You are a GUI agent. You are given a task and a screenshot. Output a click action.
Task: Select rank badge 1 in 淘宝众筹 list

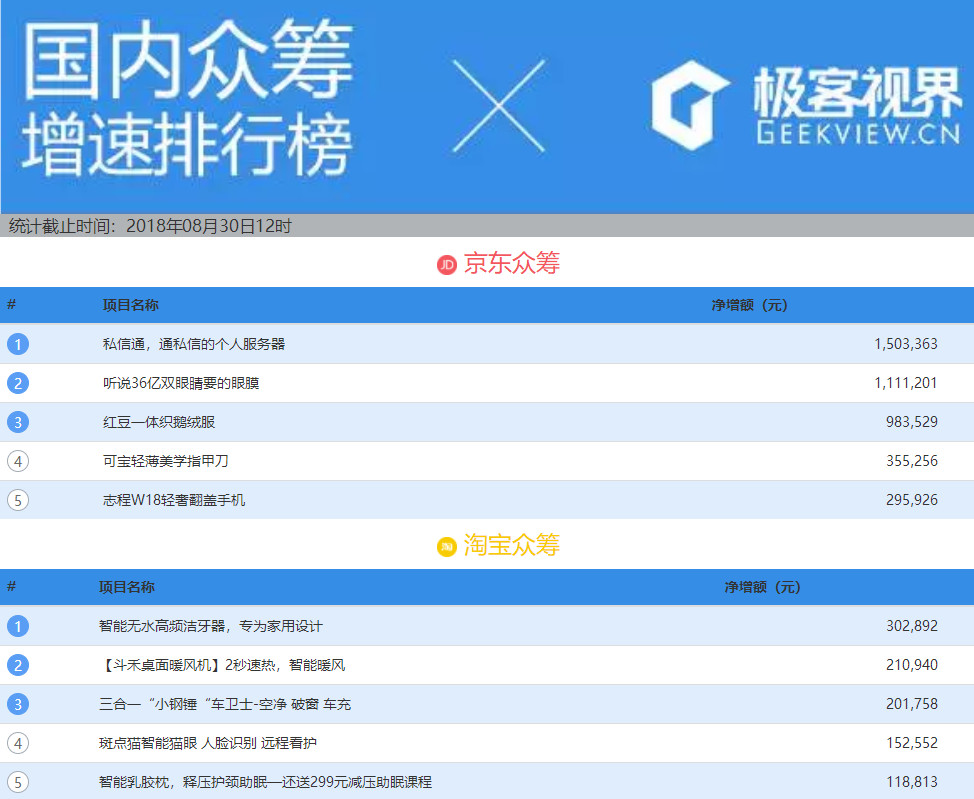pyautogui.click(x=17, y=626)
